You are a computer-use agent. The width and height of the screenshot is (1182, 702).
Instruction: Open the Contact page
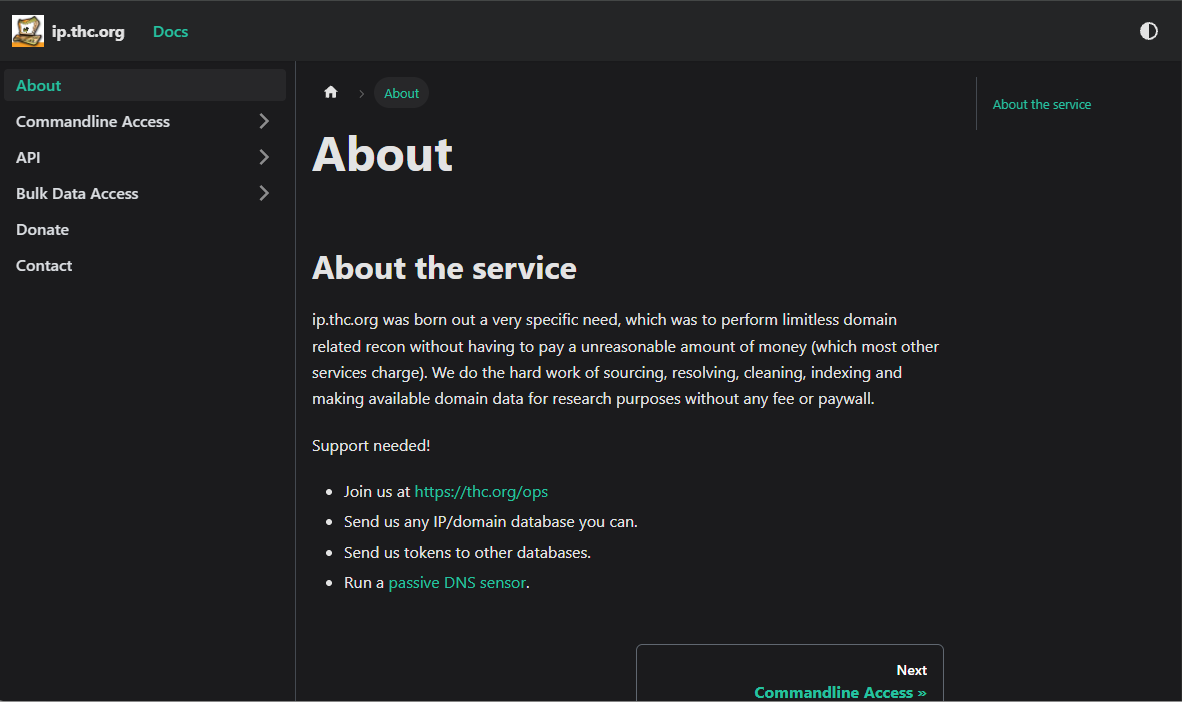pyautogui.click(x=44, y=265)
